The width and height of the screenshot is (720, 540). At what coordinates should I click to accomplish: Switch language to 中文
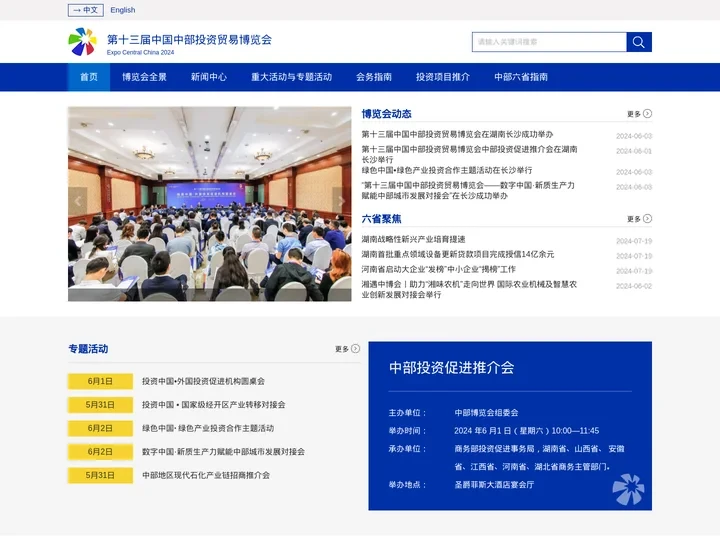[86, 10]
